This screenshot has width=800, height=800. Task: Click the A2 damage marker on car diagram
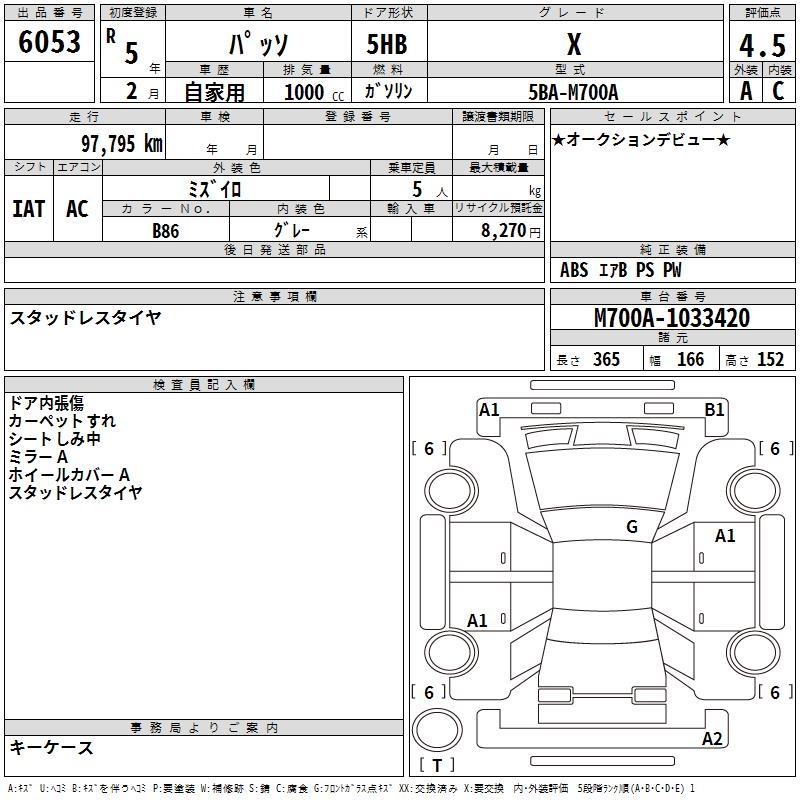click(x=712, y=739)
